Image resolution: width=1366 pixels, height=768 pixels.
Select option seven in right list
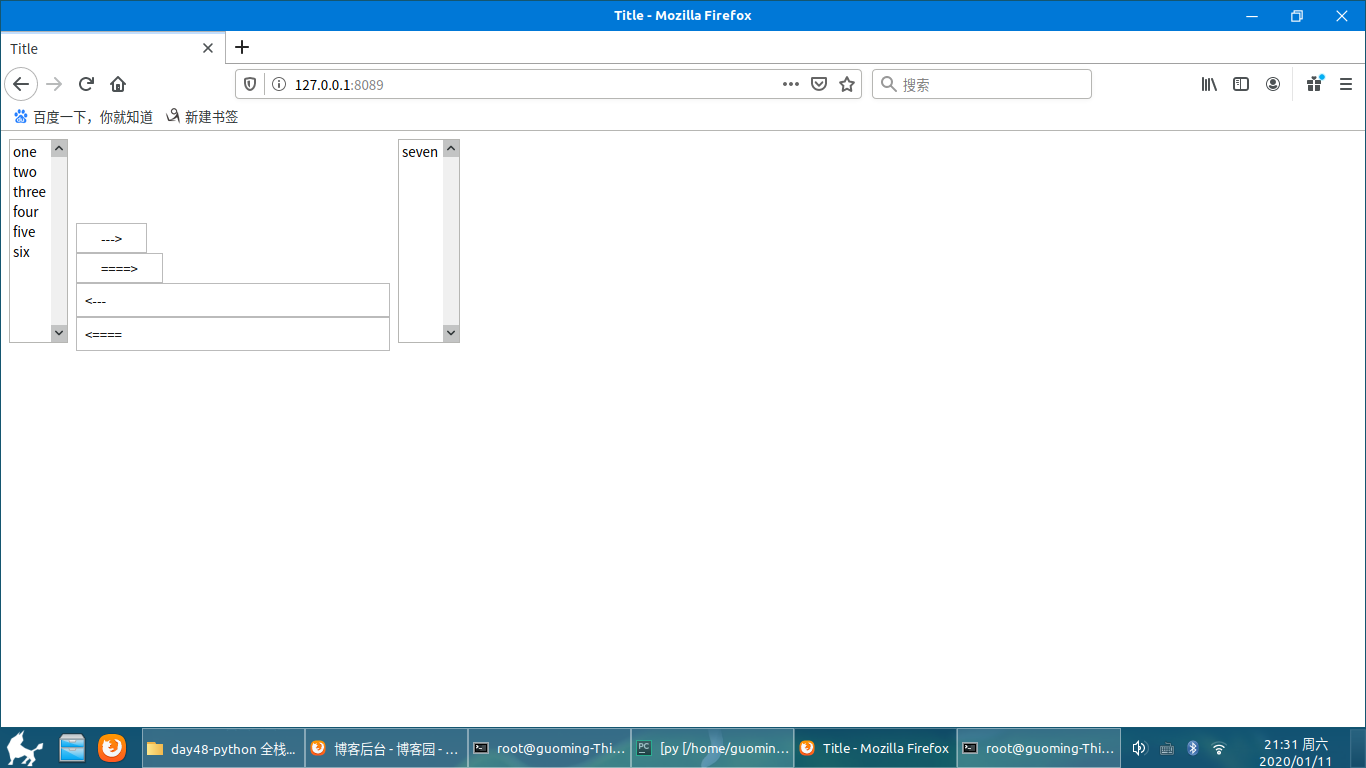[x=421, y=152]
